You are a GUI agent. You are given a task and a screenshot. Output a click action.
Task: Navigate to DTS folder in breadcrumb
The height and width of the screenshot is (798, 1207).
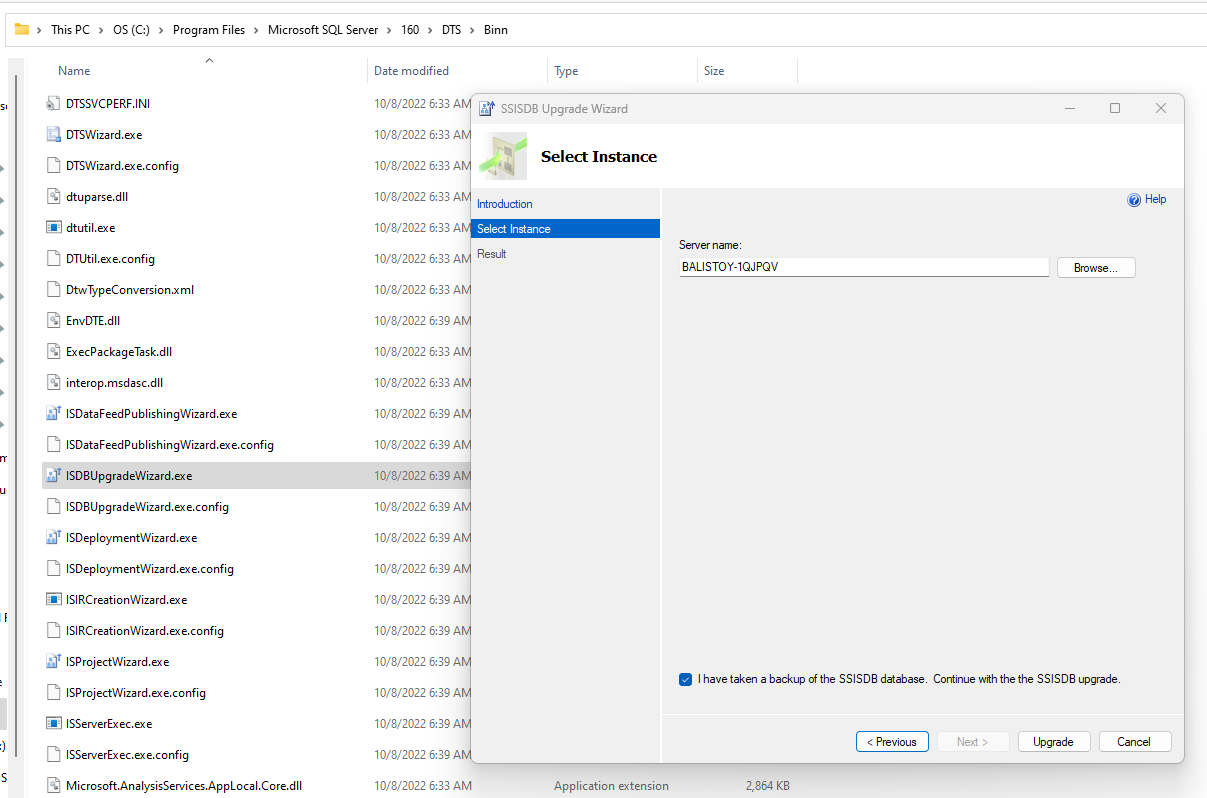451,30
